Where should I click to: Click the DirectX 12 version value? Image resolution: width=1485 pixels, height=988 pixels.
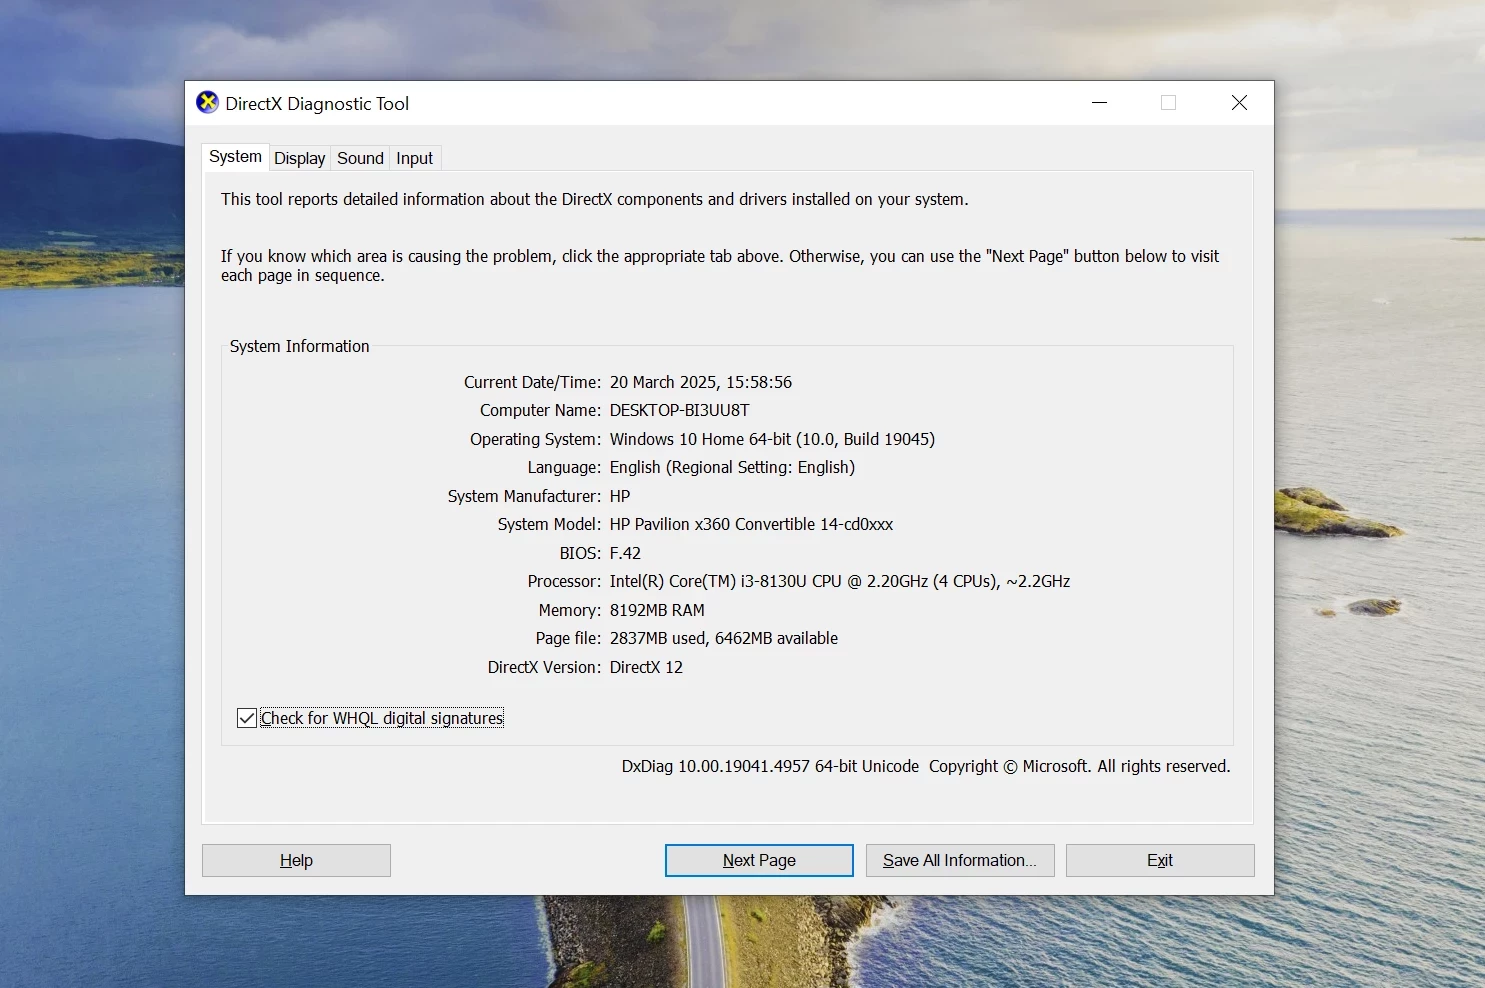(646, 667)
